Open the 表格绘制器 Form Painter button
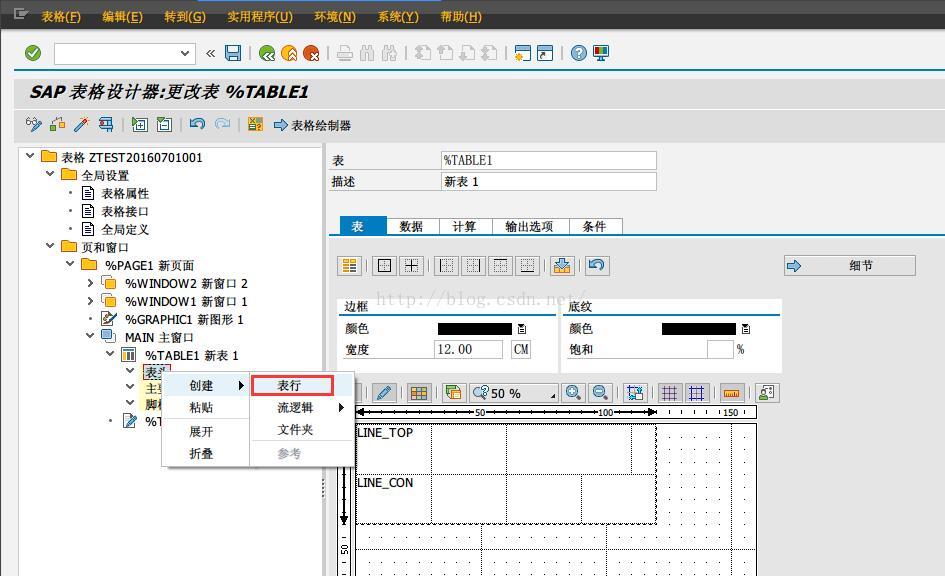Image resolution: width=945 pixels, height=576 pixels. pyautogui.click(x=312, y=125)
